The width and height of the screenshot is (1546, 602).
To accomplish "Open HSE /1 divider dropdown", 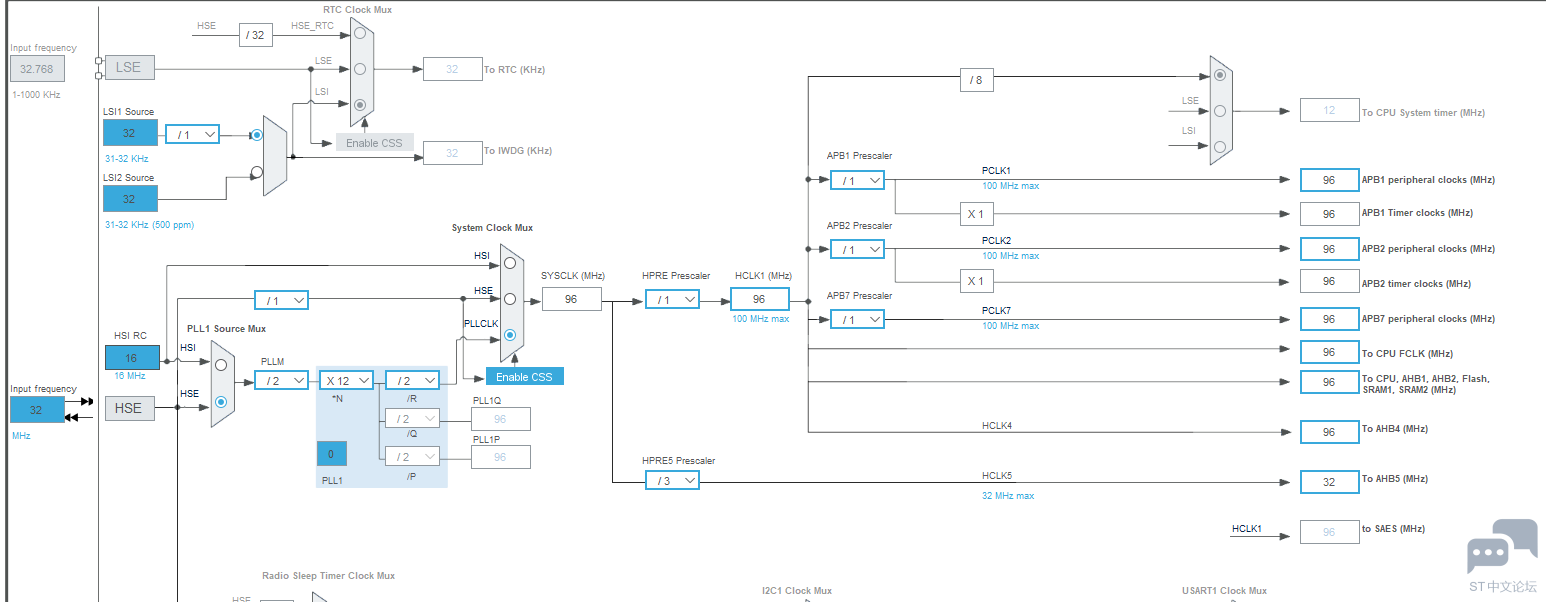I will [x=281, y=300].
